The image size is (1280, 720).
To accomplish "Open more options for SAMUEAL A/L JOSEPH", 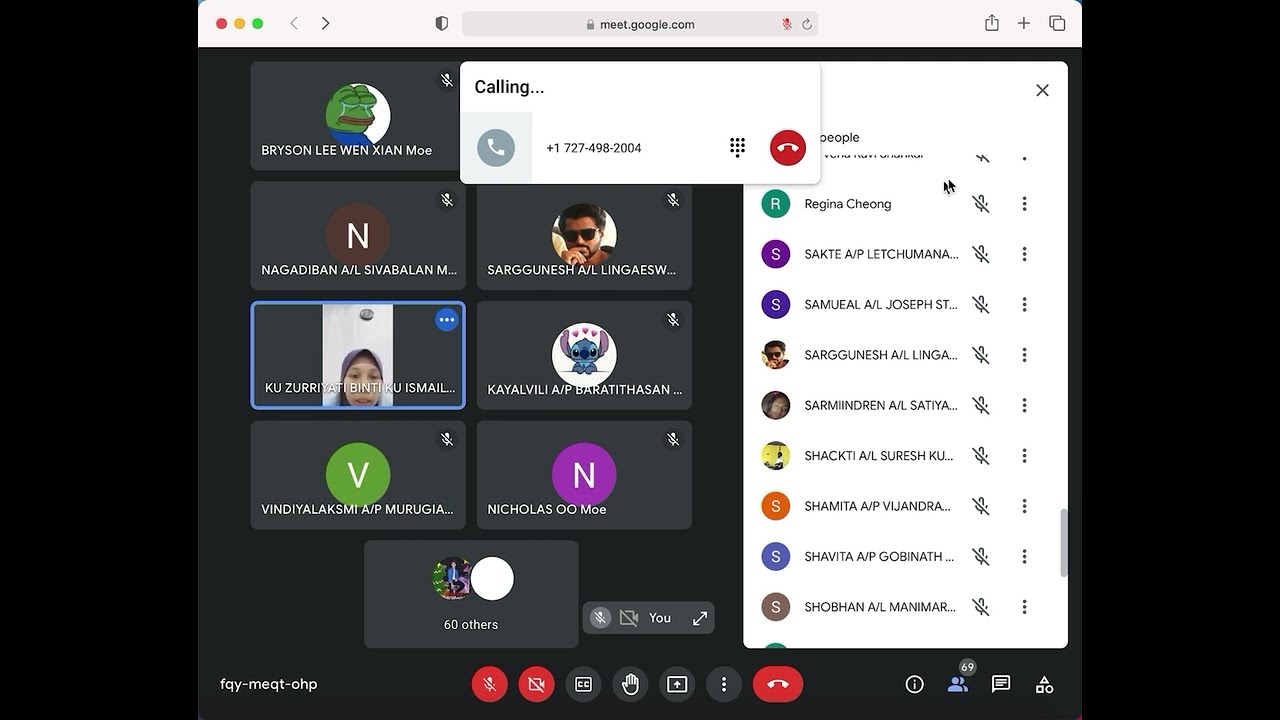I will (1024, 304).
